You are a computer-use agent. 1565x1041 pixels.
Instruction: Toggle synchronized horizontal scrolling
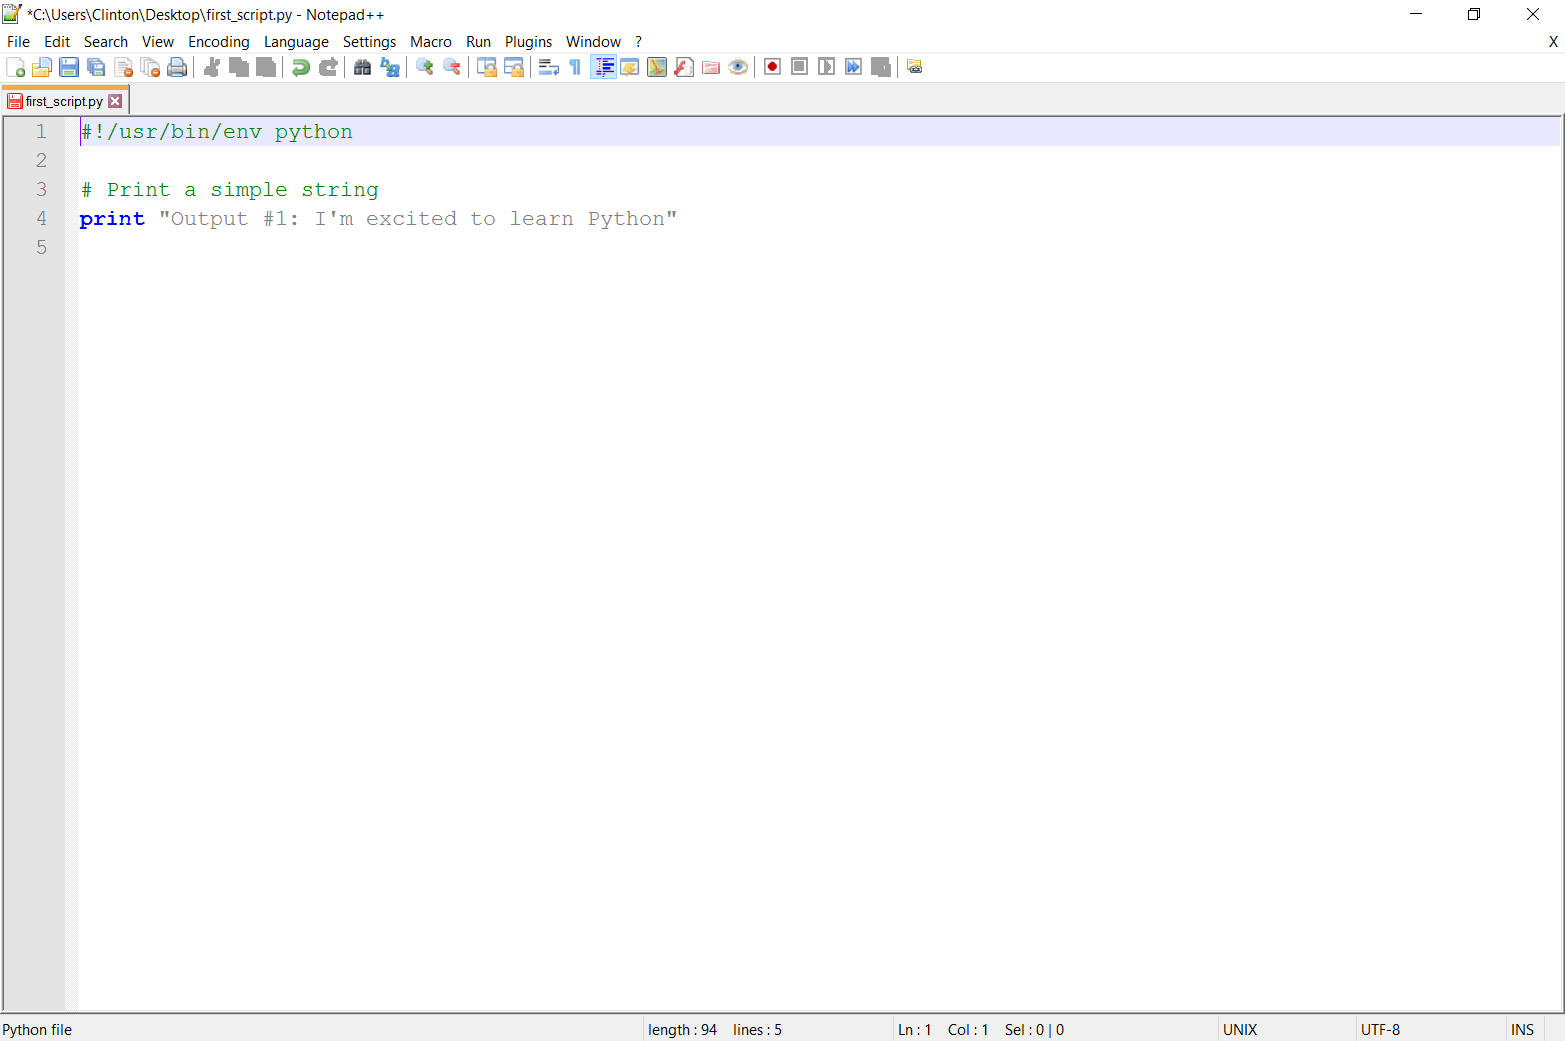click(514, 67)
